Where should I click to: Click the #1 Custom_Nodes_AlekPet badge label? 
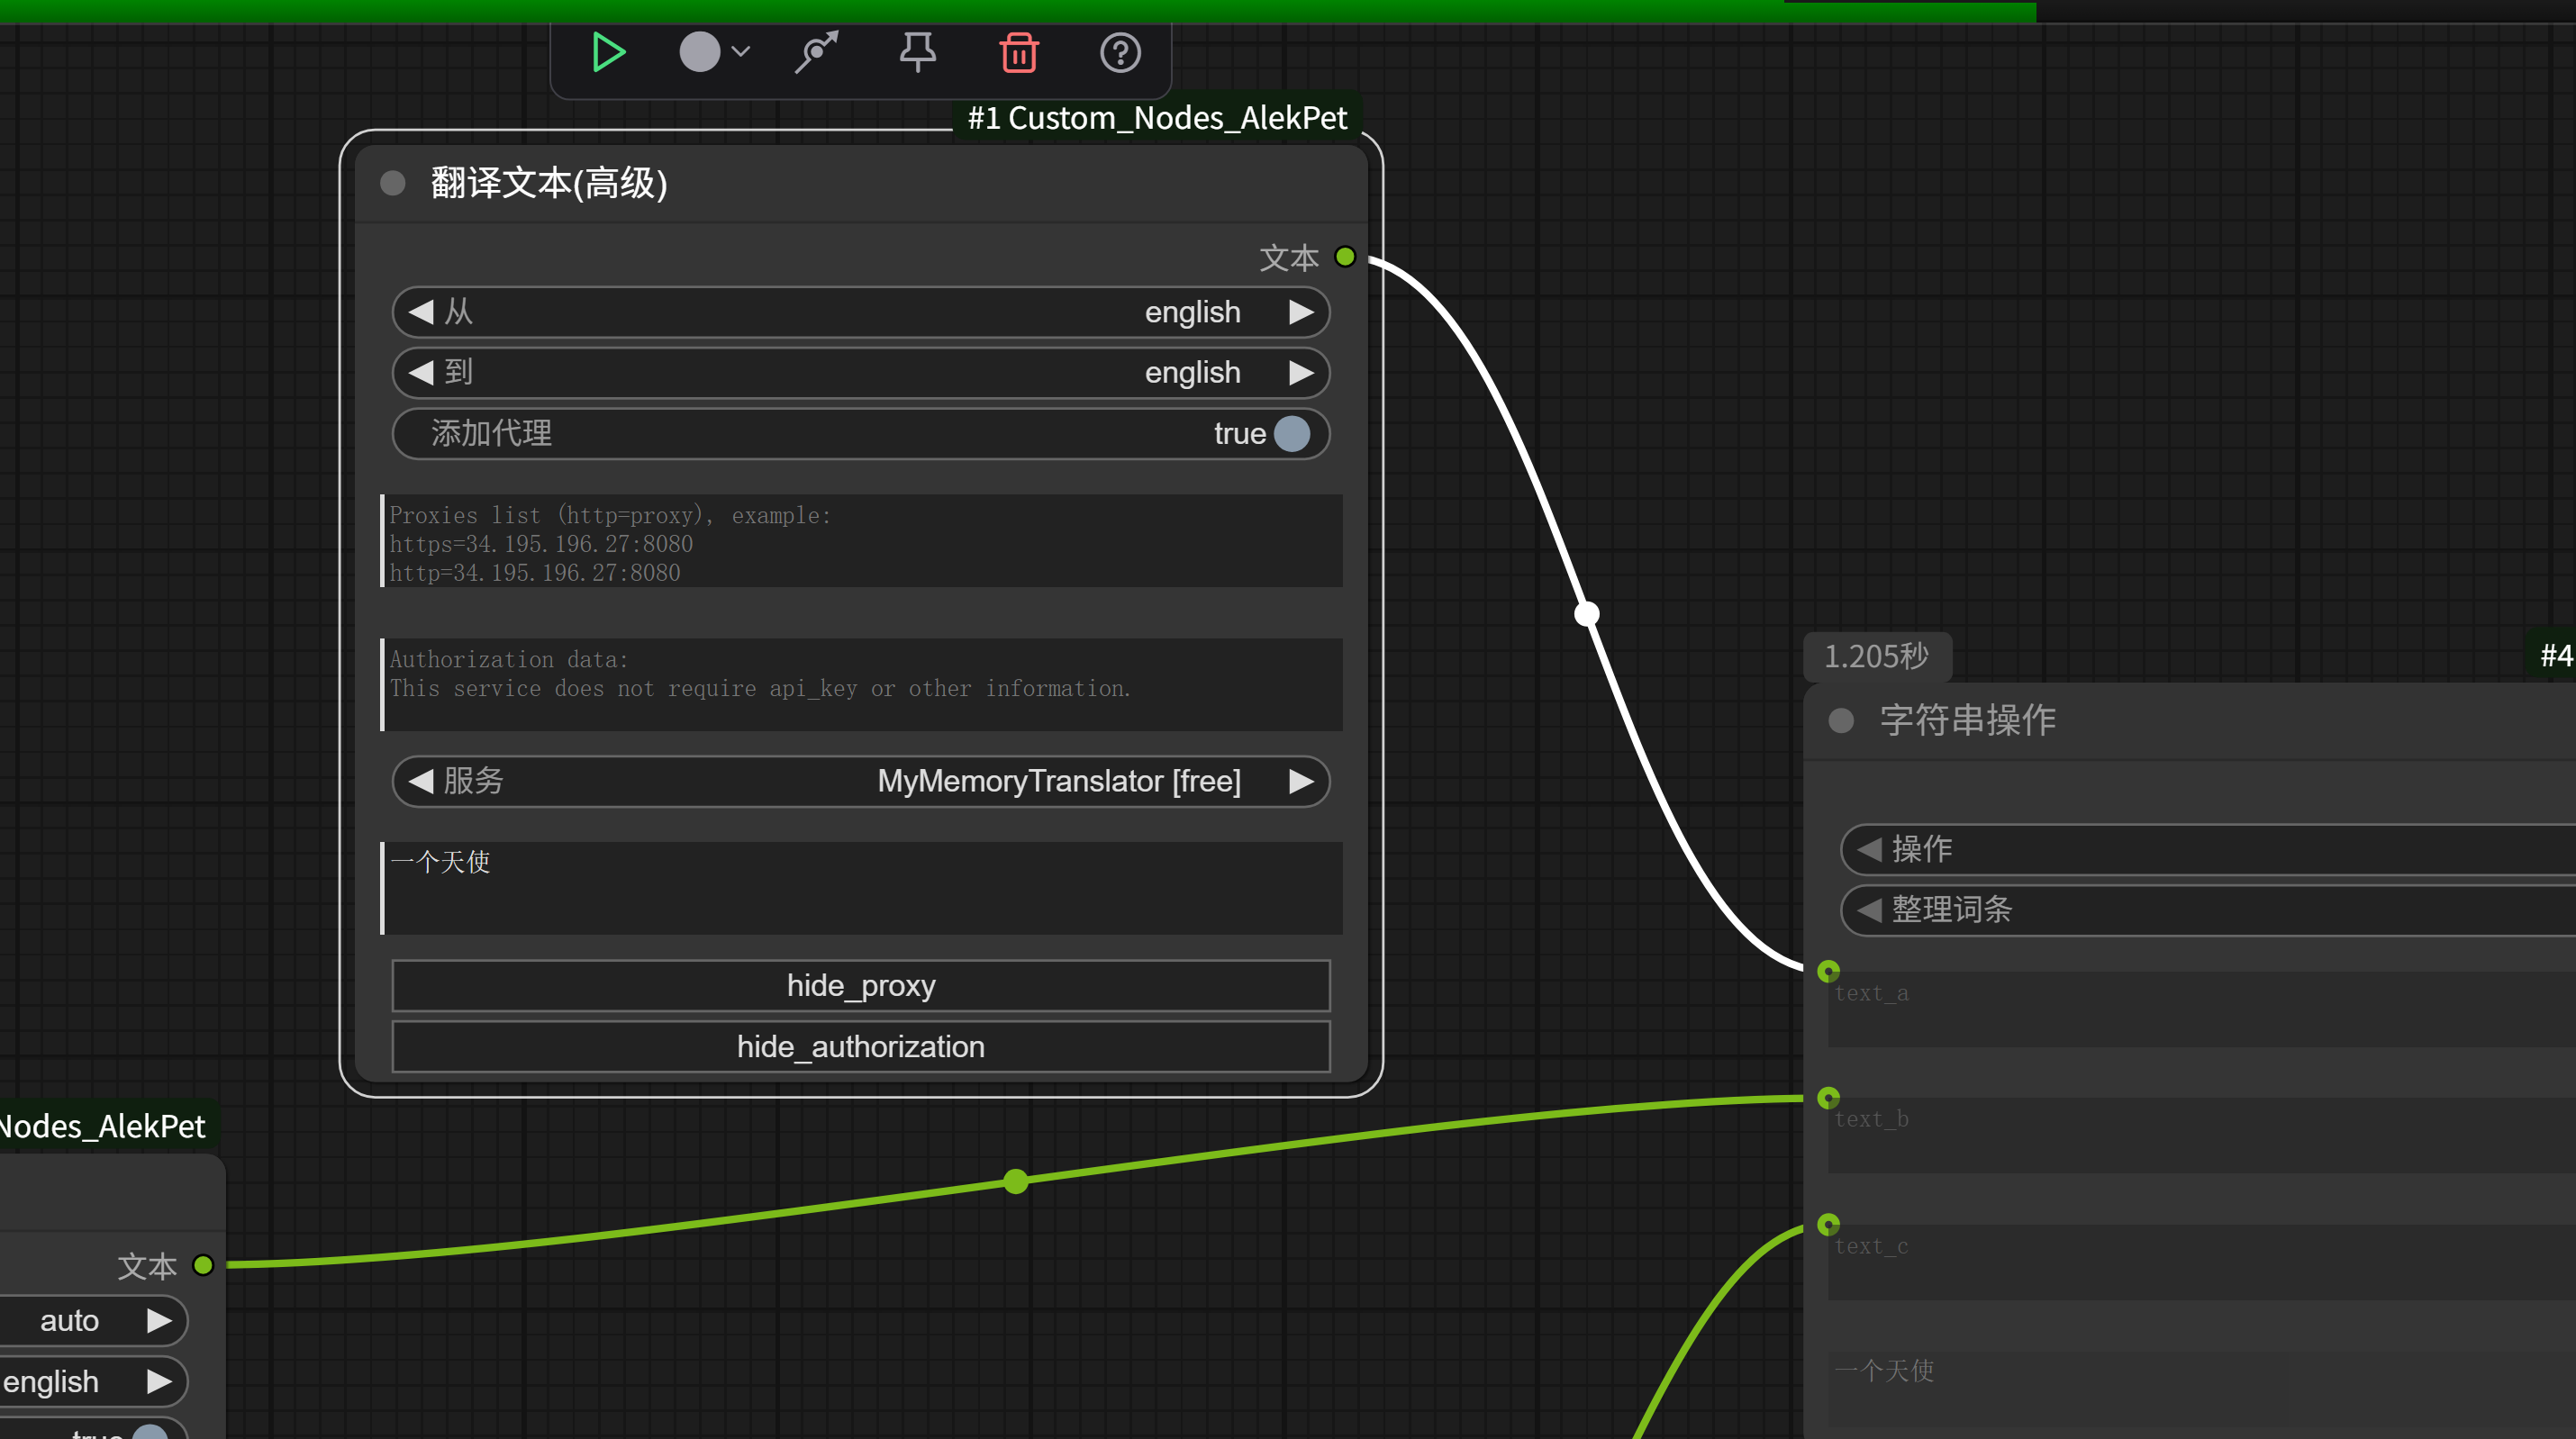click(1157, 118)
